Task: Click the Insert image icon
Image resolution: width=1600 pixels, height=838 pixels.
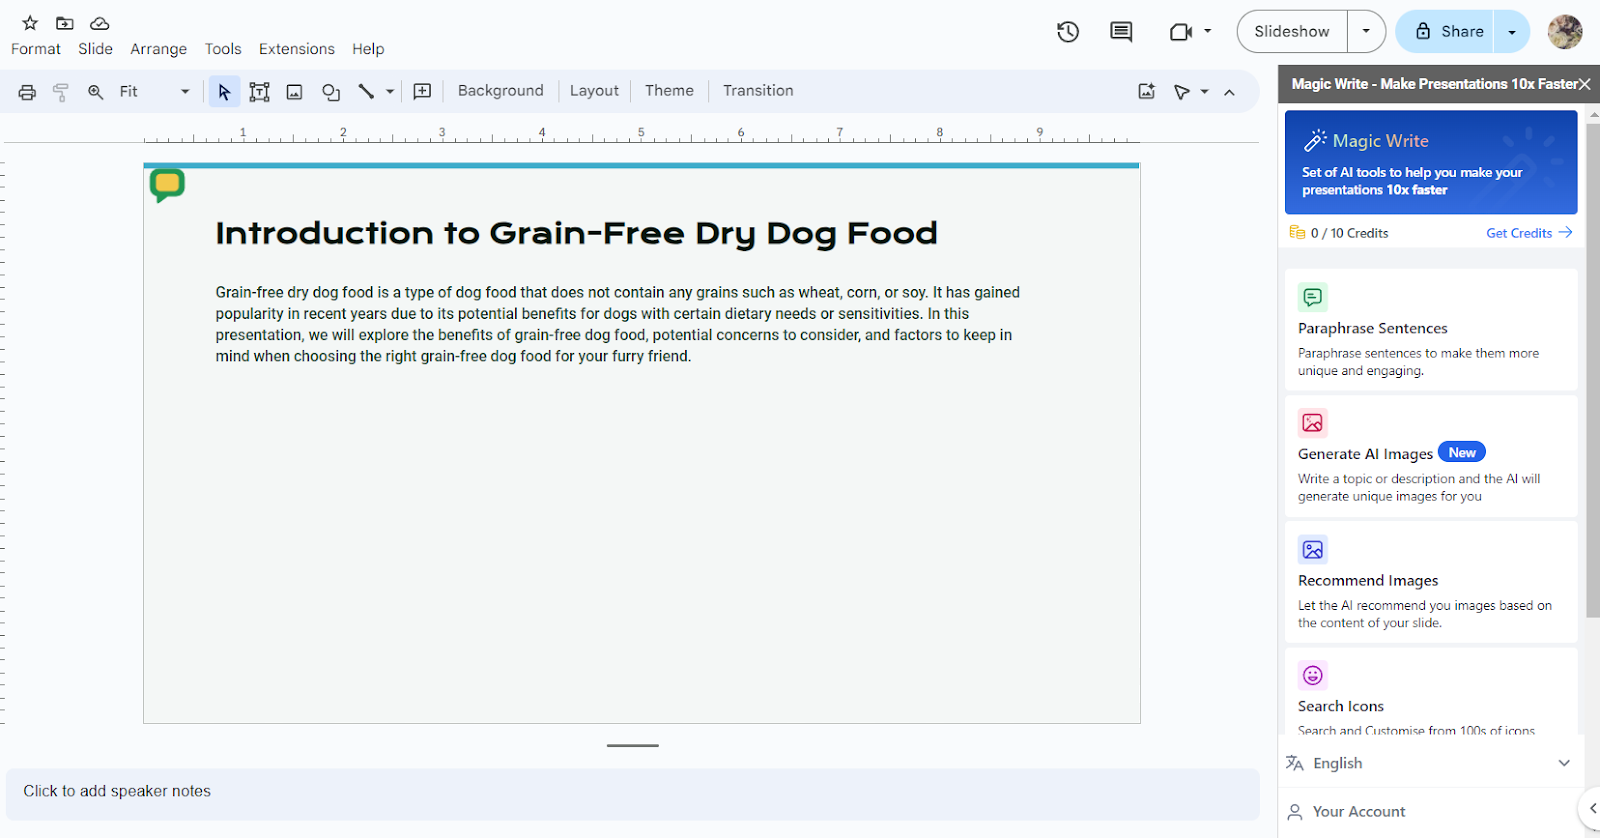Action: (x=294, y=92)
